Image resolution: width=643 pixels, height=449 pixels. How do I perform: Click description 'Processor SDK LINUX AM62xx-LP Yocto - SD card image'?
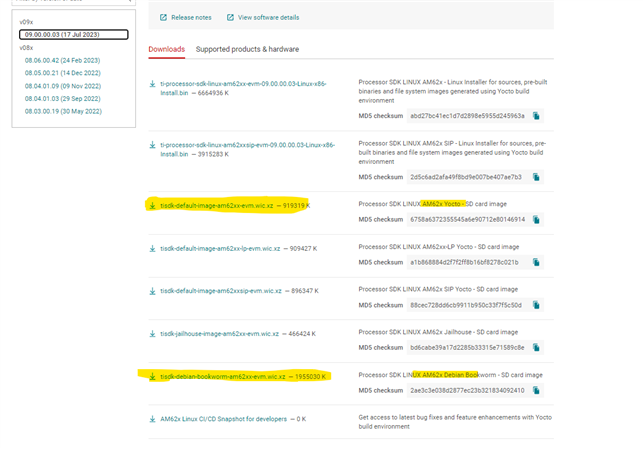(439, 247)
